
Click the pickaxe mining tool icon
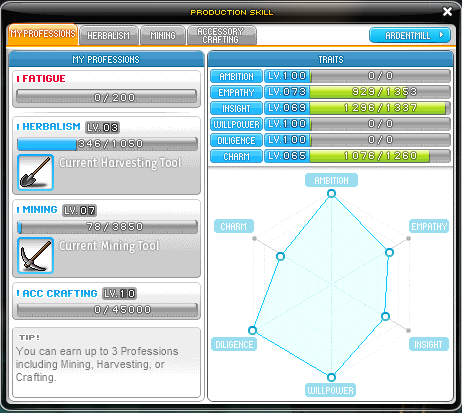tap(35, 255)
